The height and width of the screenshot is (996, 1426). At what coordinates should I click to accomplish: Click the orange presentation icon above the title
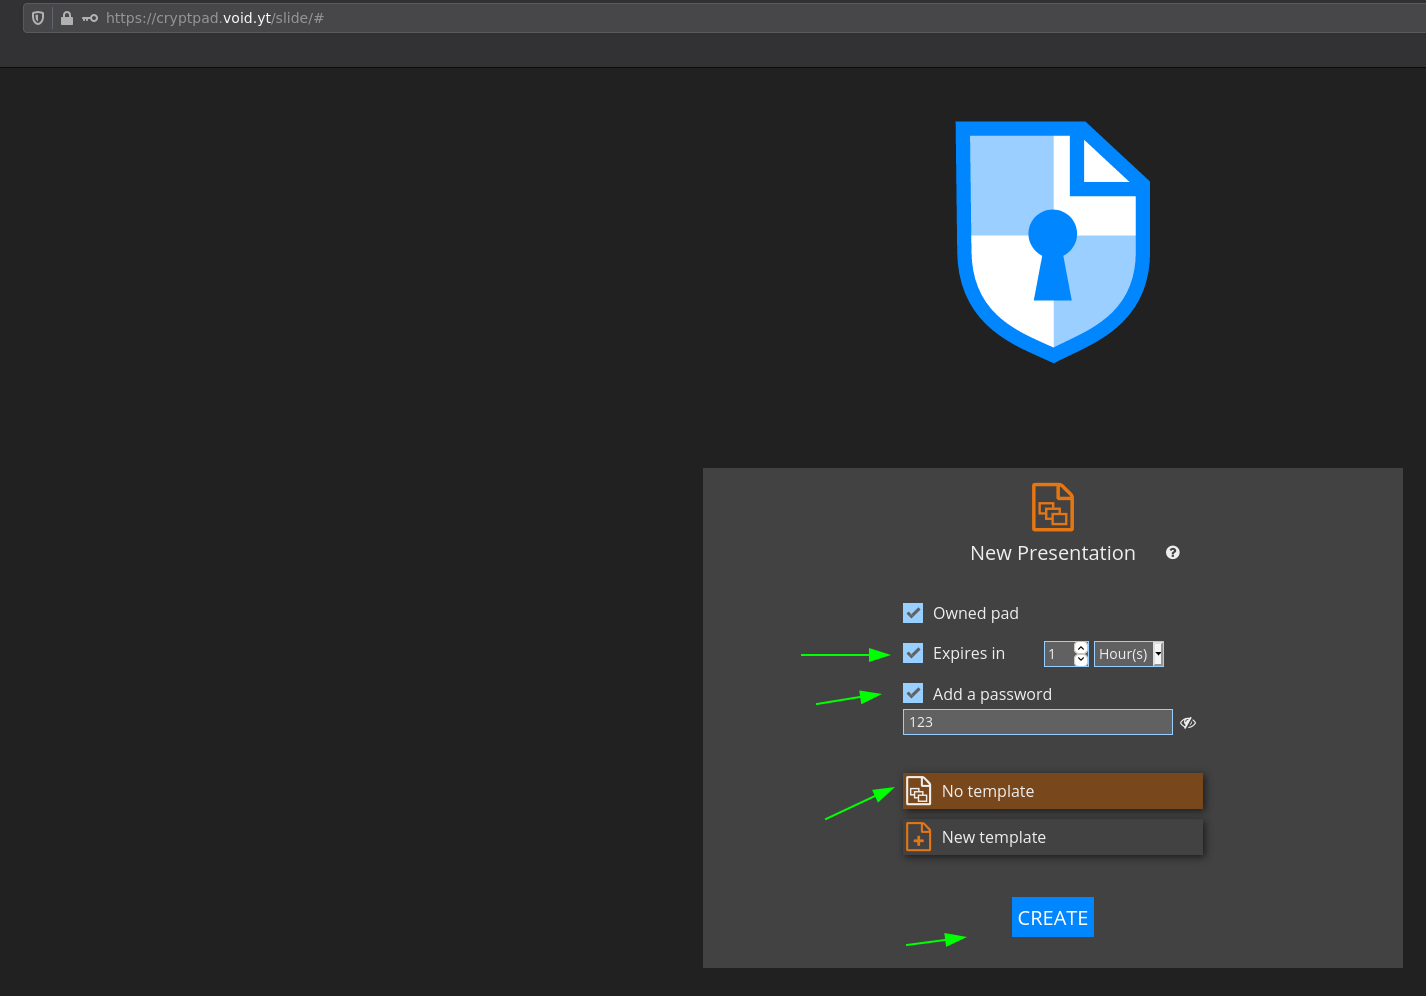coord(1053,507)
